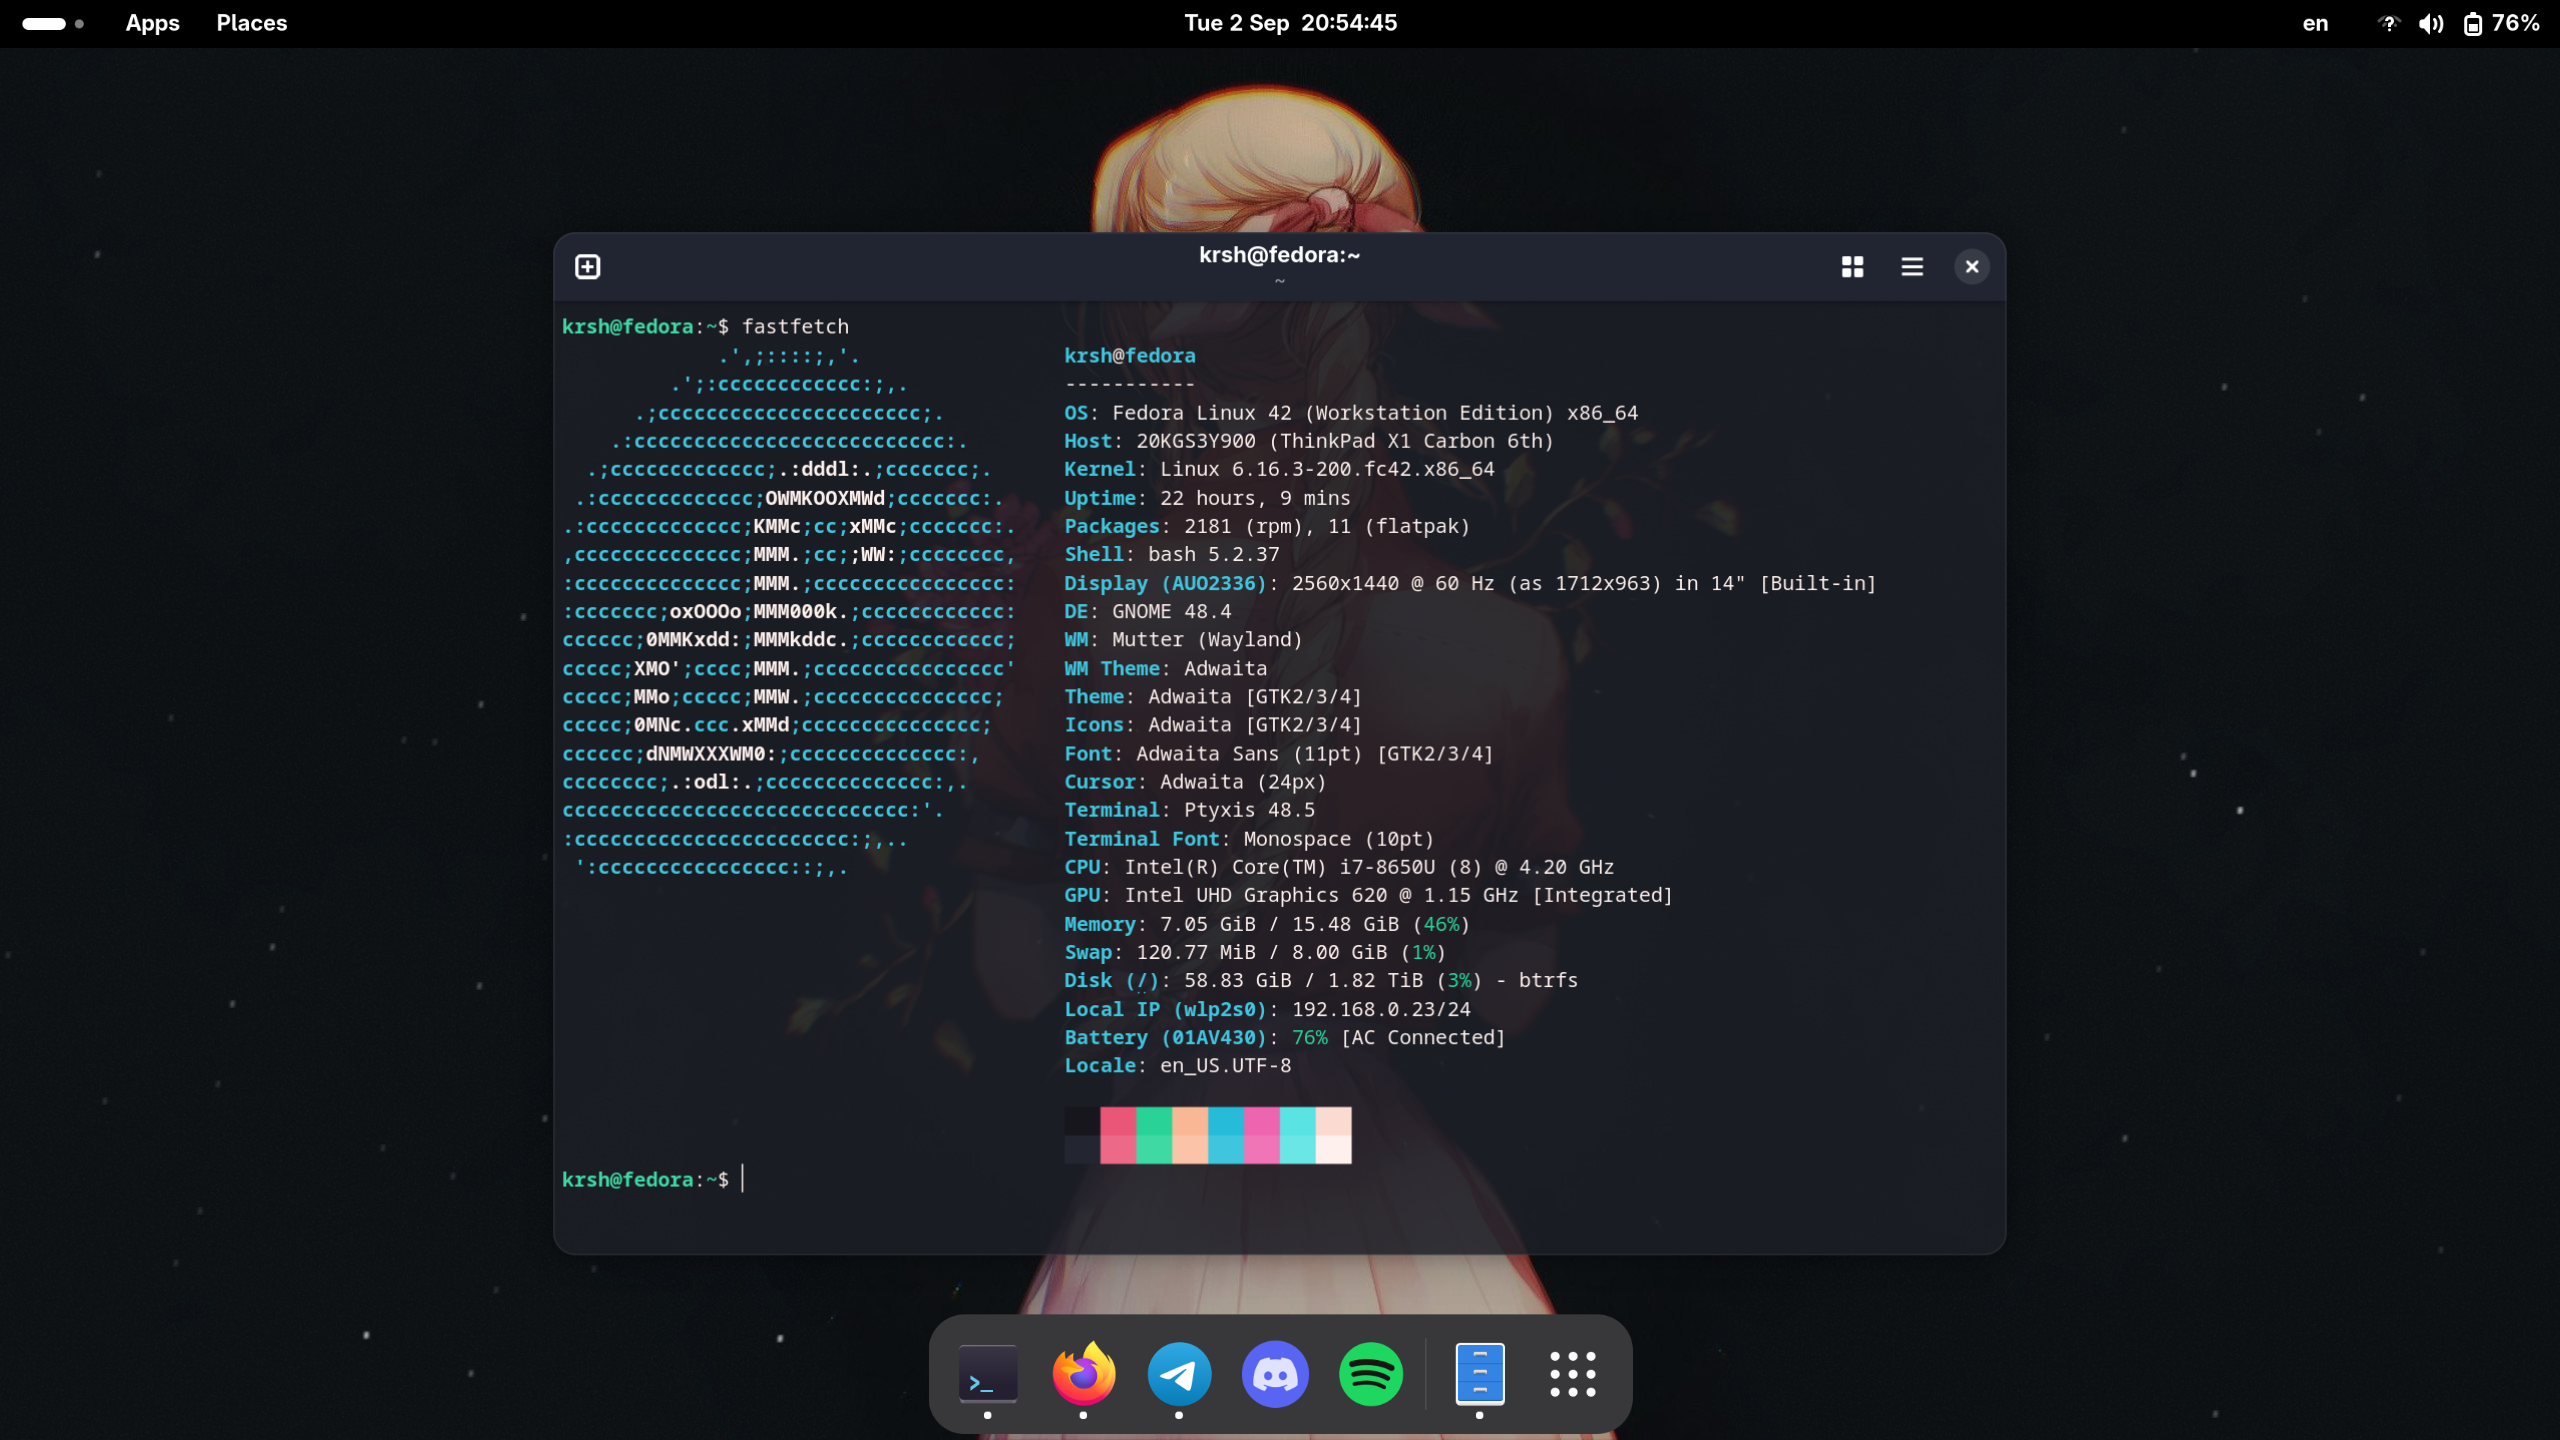Open the en keyboard layout selector
The image size is (2560, 1440).
tap(2315, 23)
